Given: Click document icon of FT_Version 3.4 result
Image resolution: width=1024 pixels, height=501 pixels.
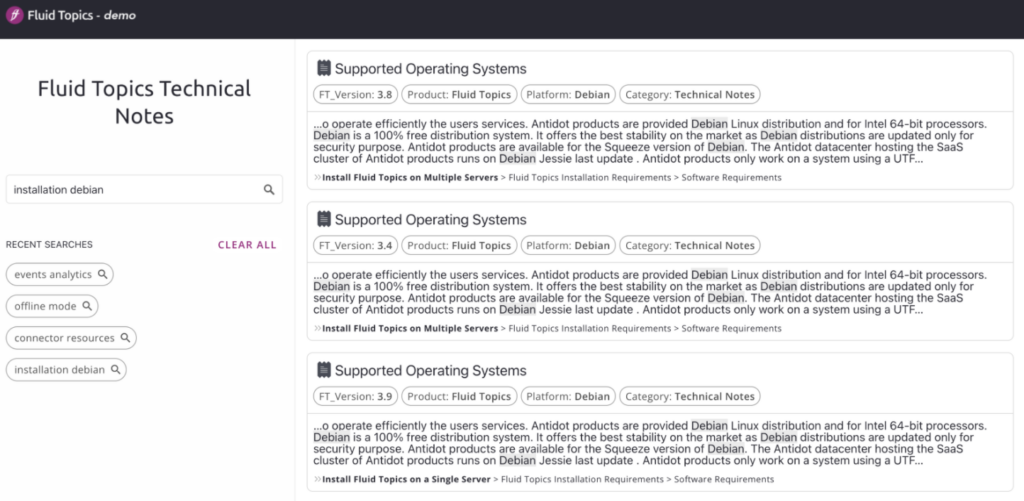Looking at the screenshot, I should (324, 219).
